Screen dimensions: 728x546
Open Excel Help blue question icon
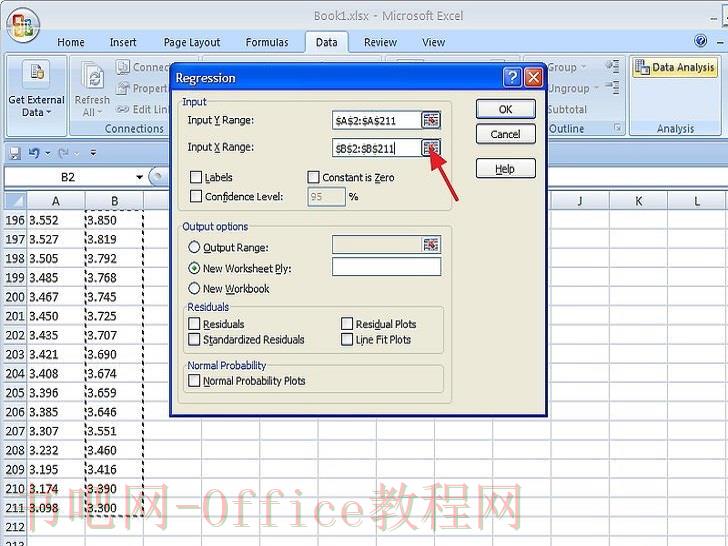tap(701, 41)
